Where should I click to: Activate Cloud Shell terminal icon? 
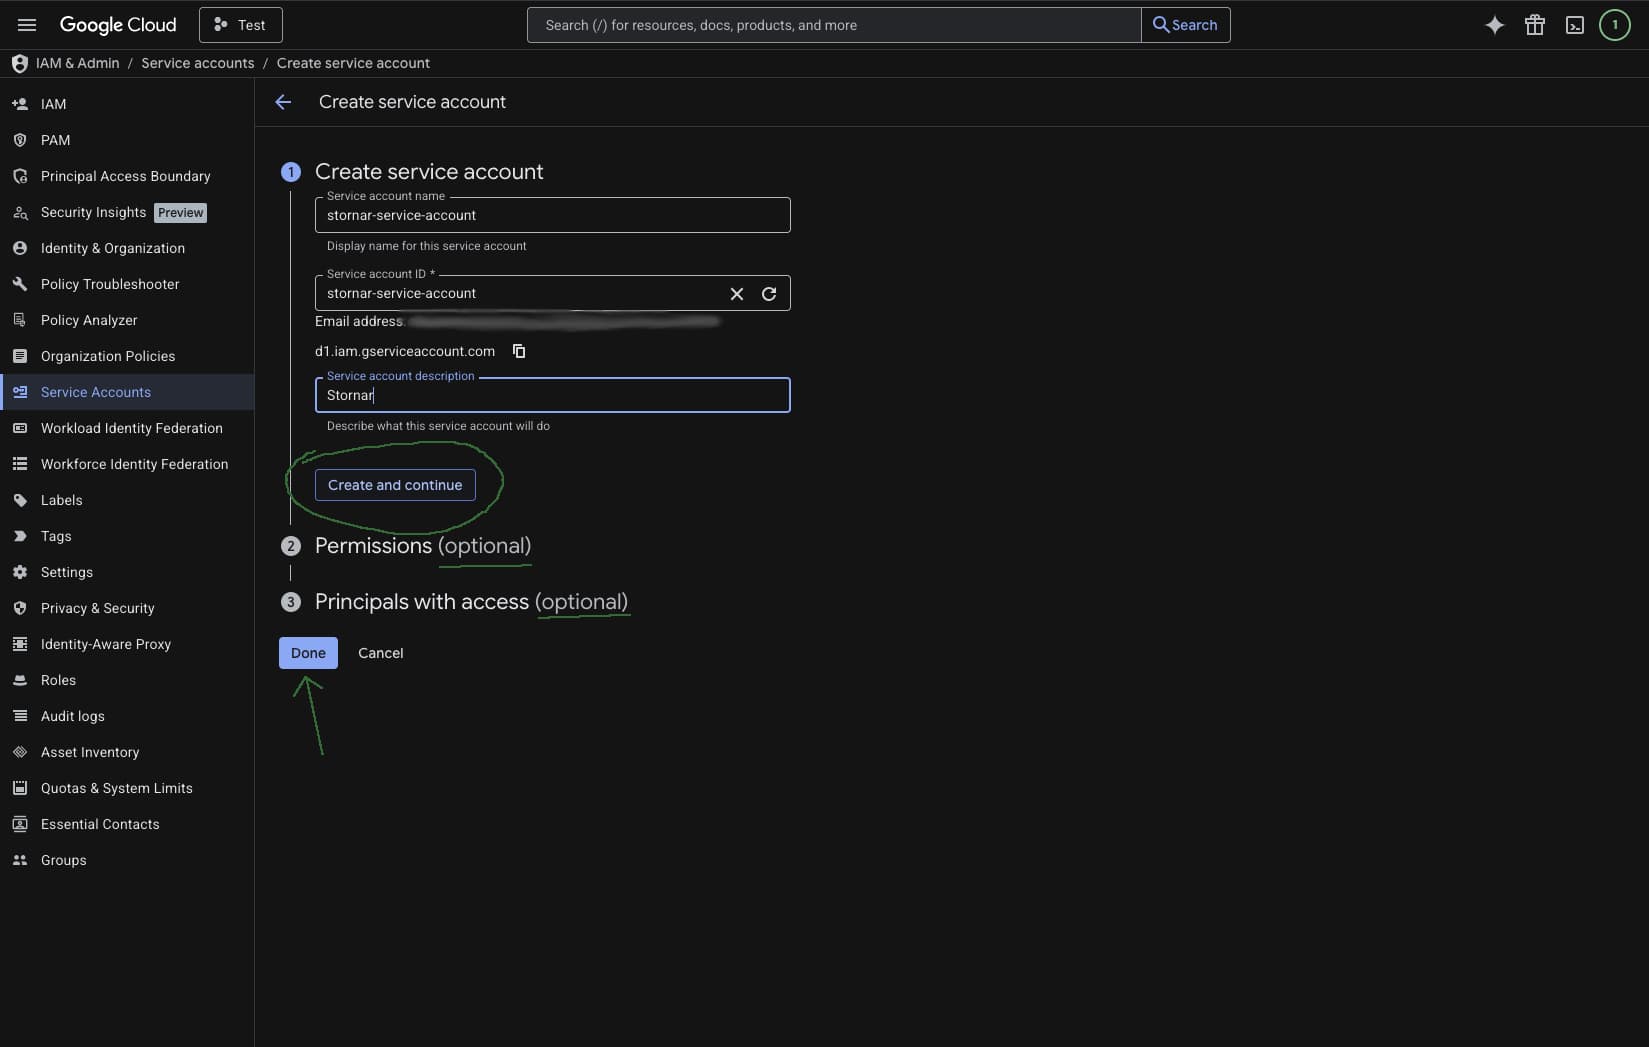[x=1574, y=25]
